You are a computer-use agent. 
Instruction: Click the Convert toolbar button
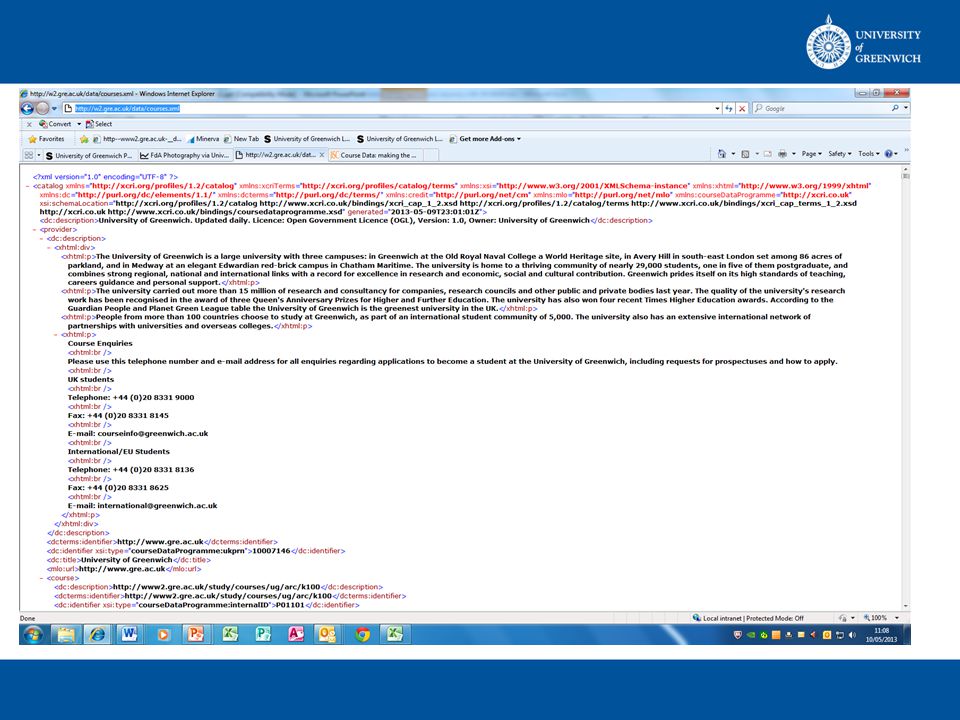pos(55,124)
